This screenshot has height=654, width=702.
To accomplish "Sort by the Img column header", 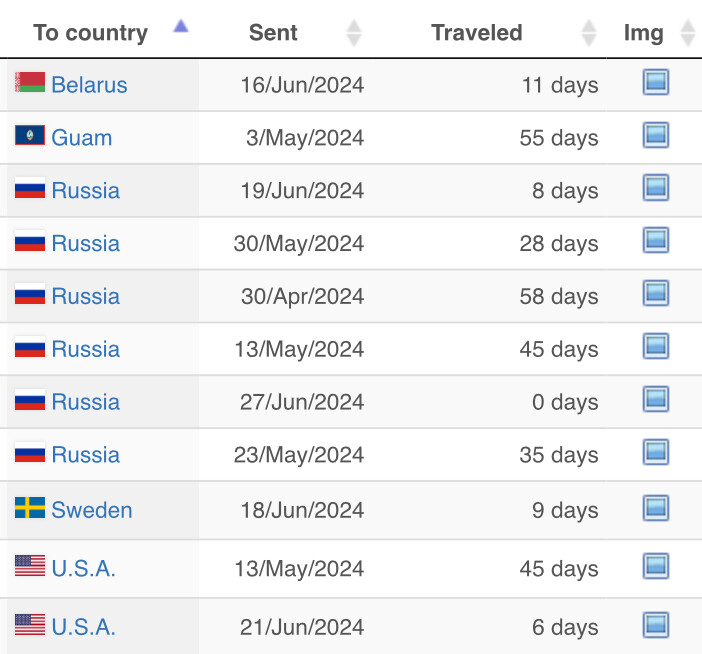I will tap(643, 32).
